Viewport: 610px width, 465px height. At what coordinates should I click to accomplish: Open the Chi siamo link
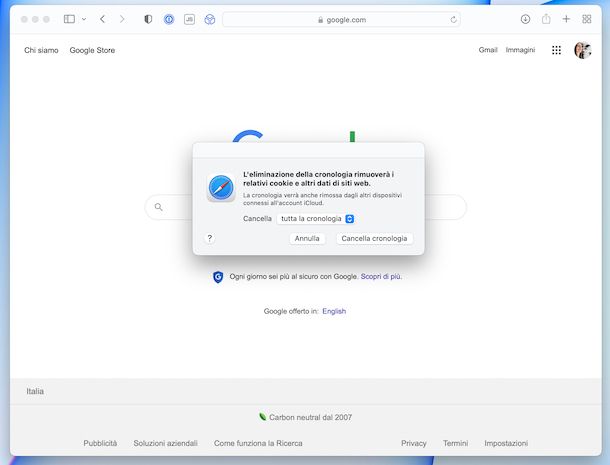41,50
